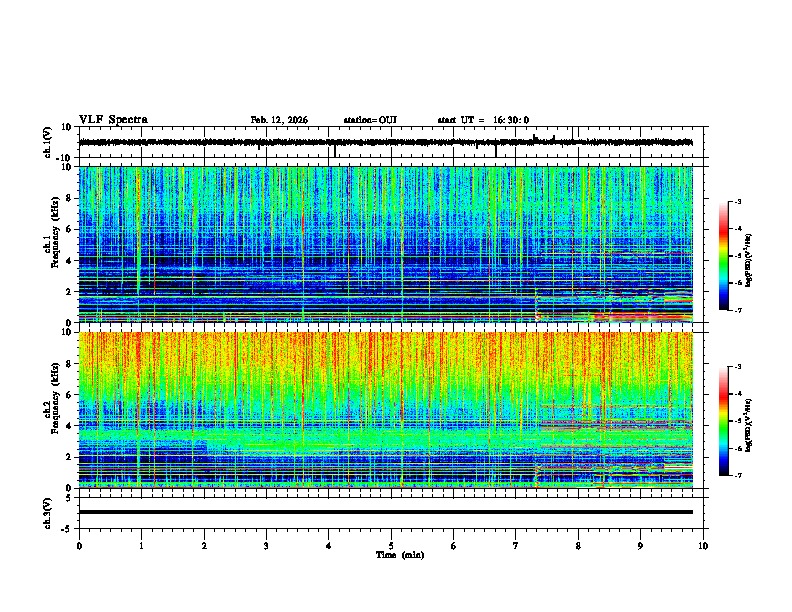Click time axis tick label "5"
792x612 pixels.
(391, 546)
